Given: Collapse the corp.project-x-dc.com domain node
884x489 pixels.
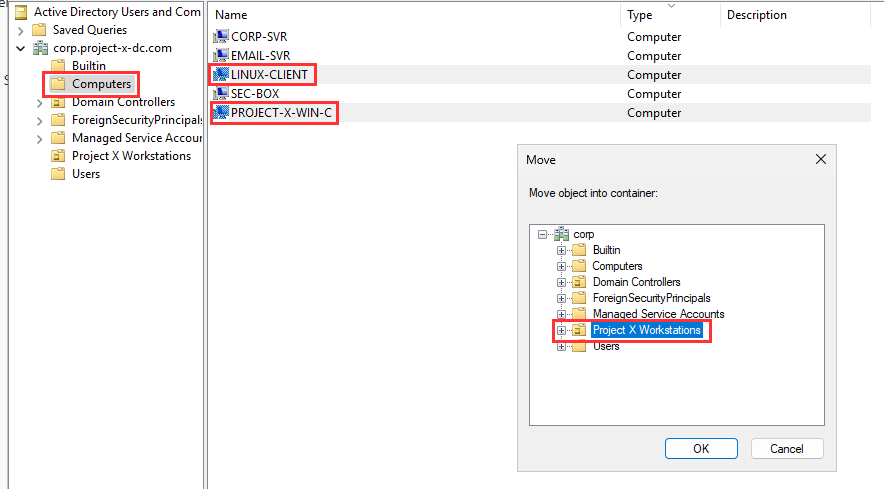Looking at the screenshot, I should (x=20, y=48).
